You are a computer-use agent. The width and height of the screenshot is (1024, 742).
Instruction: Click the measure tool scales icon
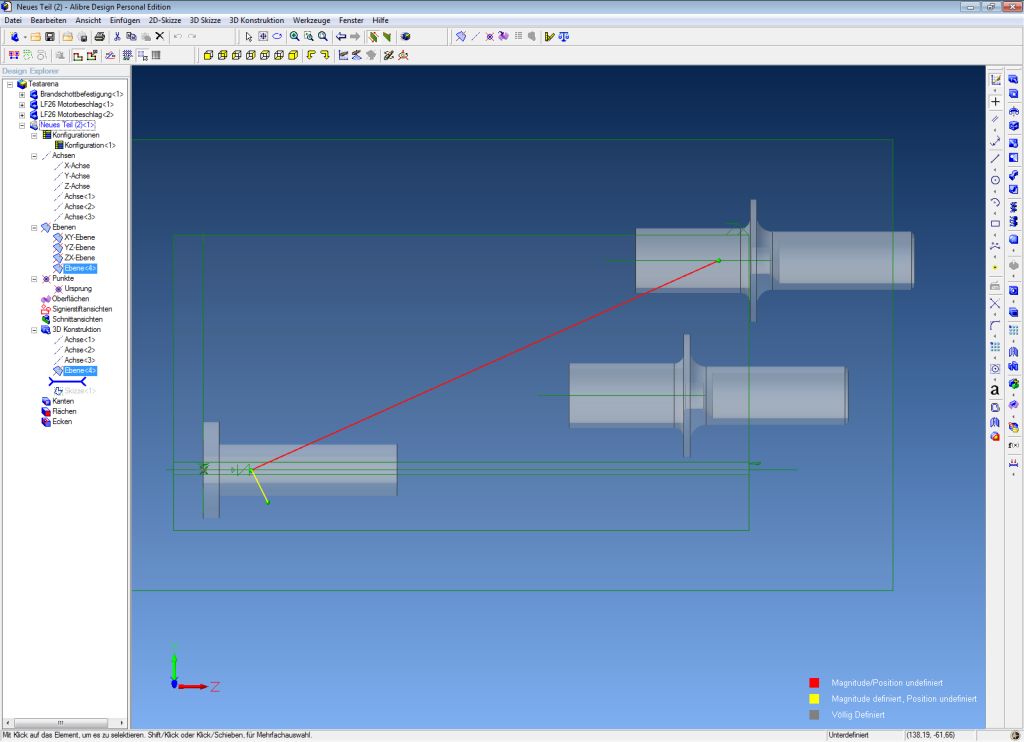coord(564,37)
